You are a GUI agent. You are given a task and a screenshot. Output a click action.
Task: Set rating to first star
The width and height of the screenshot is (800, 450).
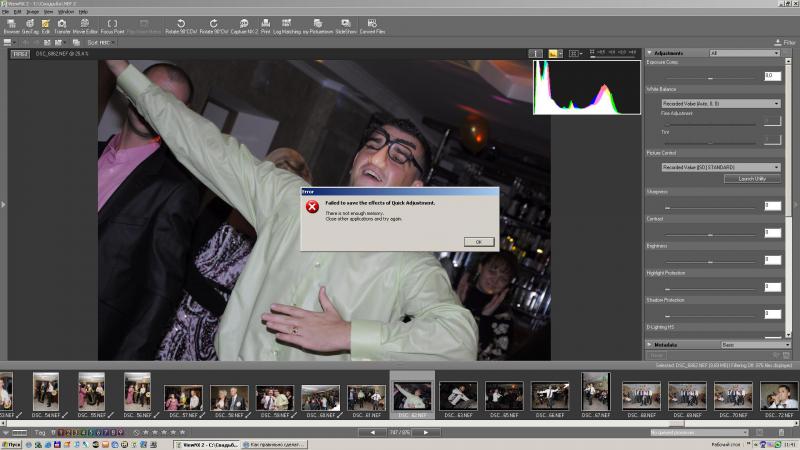145,433
